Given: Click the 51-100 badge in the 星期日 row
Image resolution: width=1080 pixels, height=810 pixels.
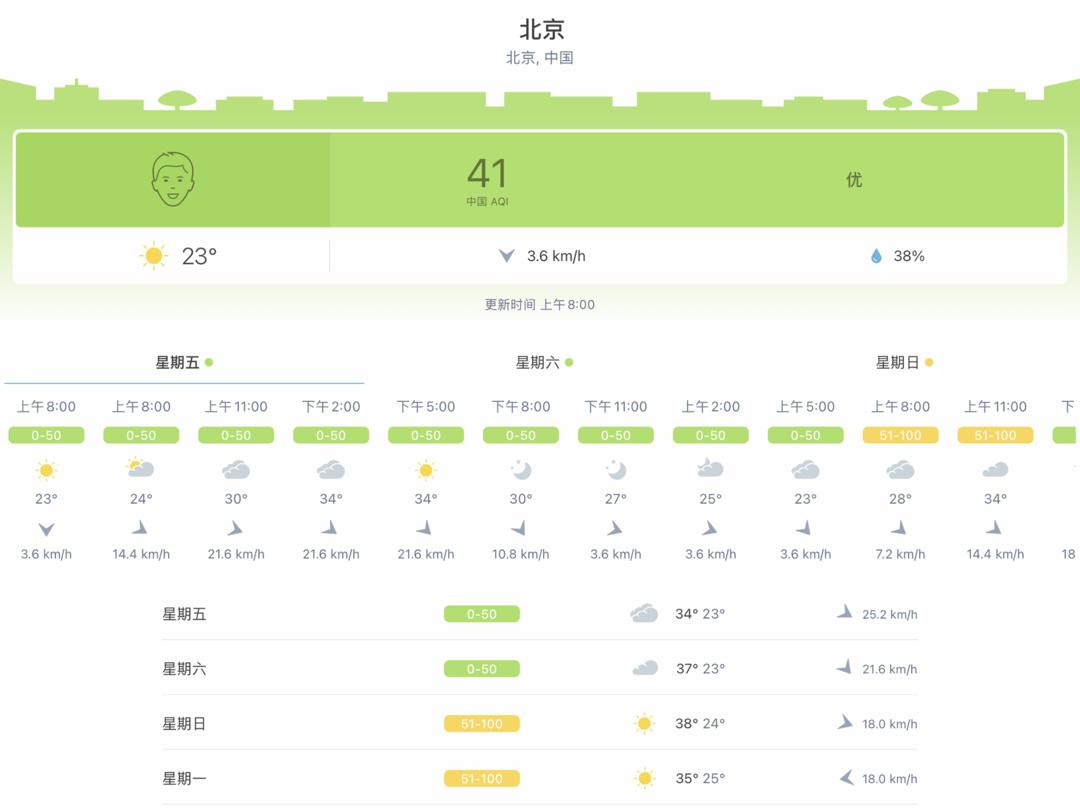Looking at the screenshot, I should [x=481, y=723].
